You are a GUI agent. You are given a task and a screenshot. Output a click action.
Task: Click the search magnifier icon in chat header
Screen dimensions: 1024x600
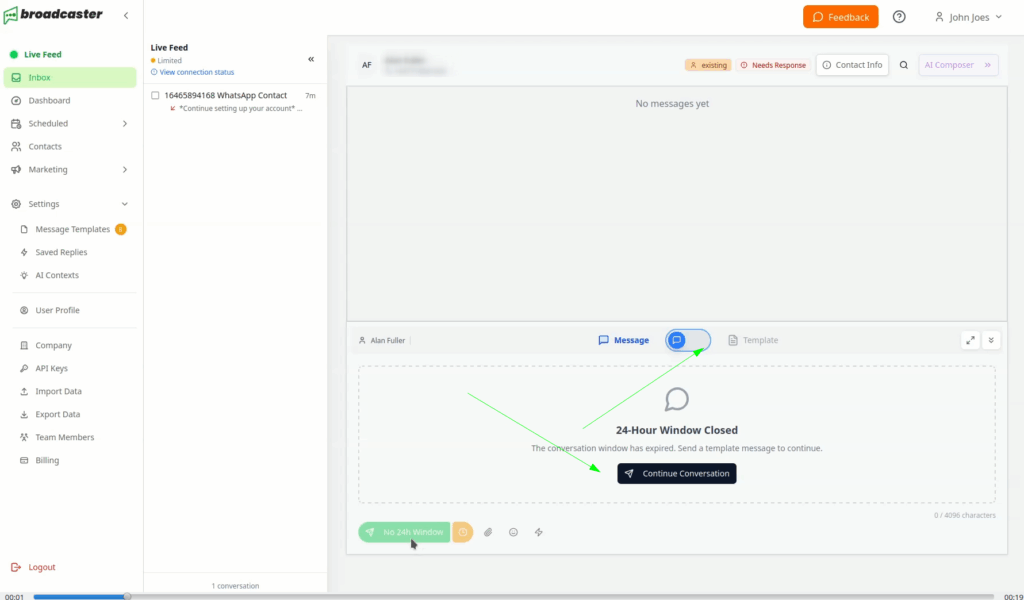coord(904,65)
